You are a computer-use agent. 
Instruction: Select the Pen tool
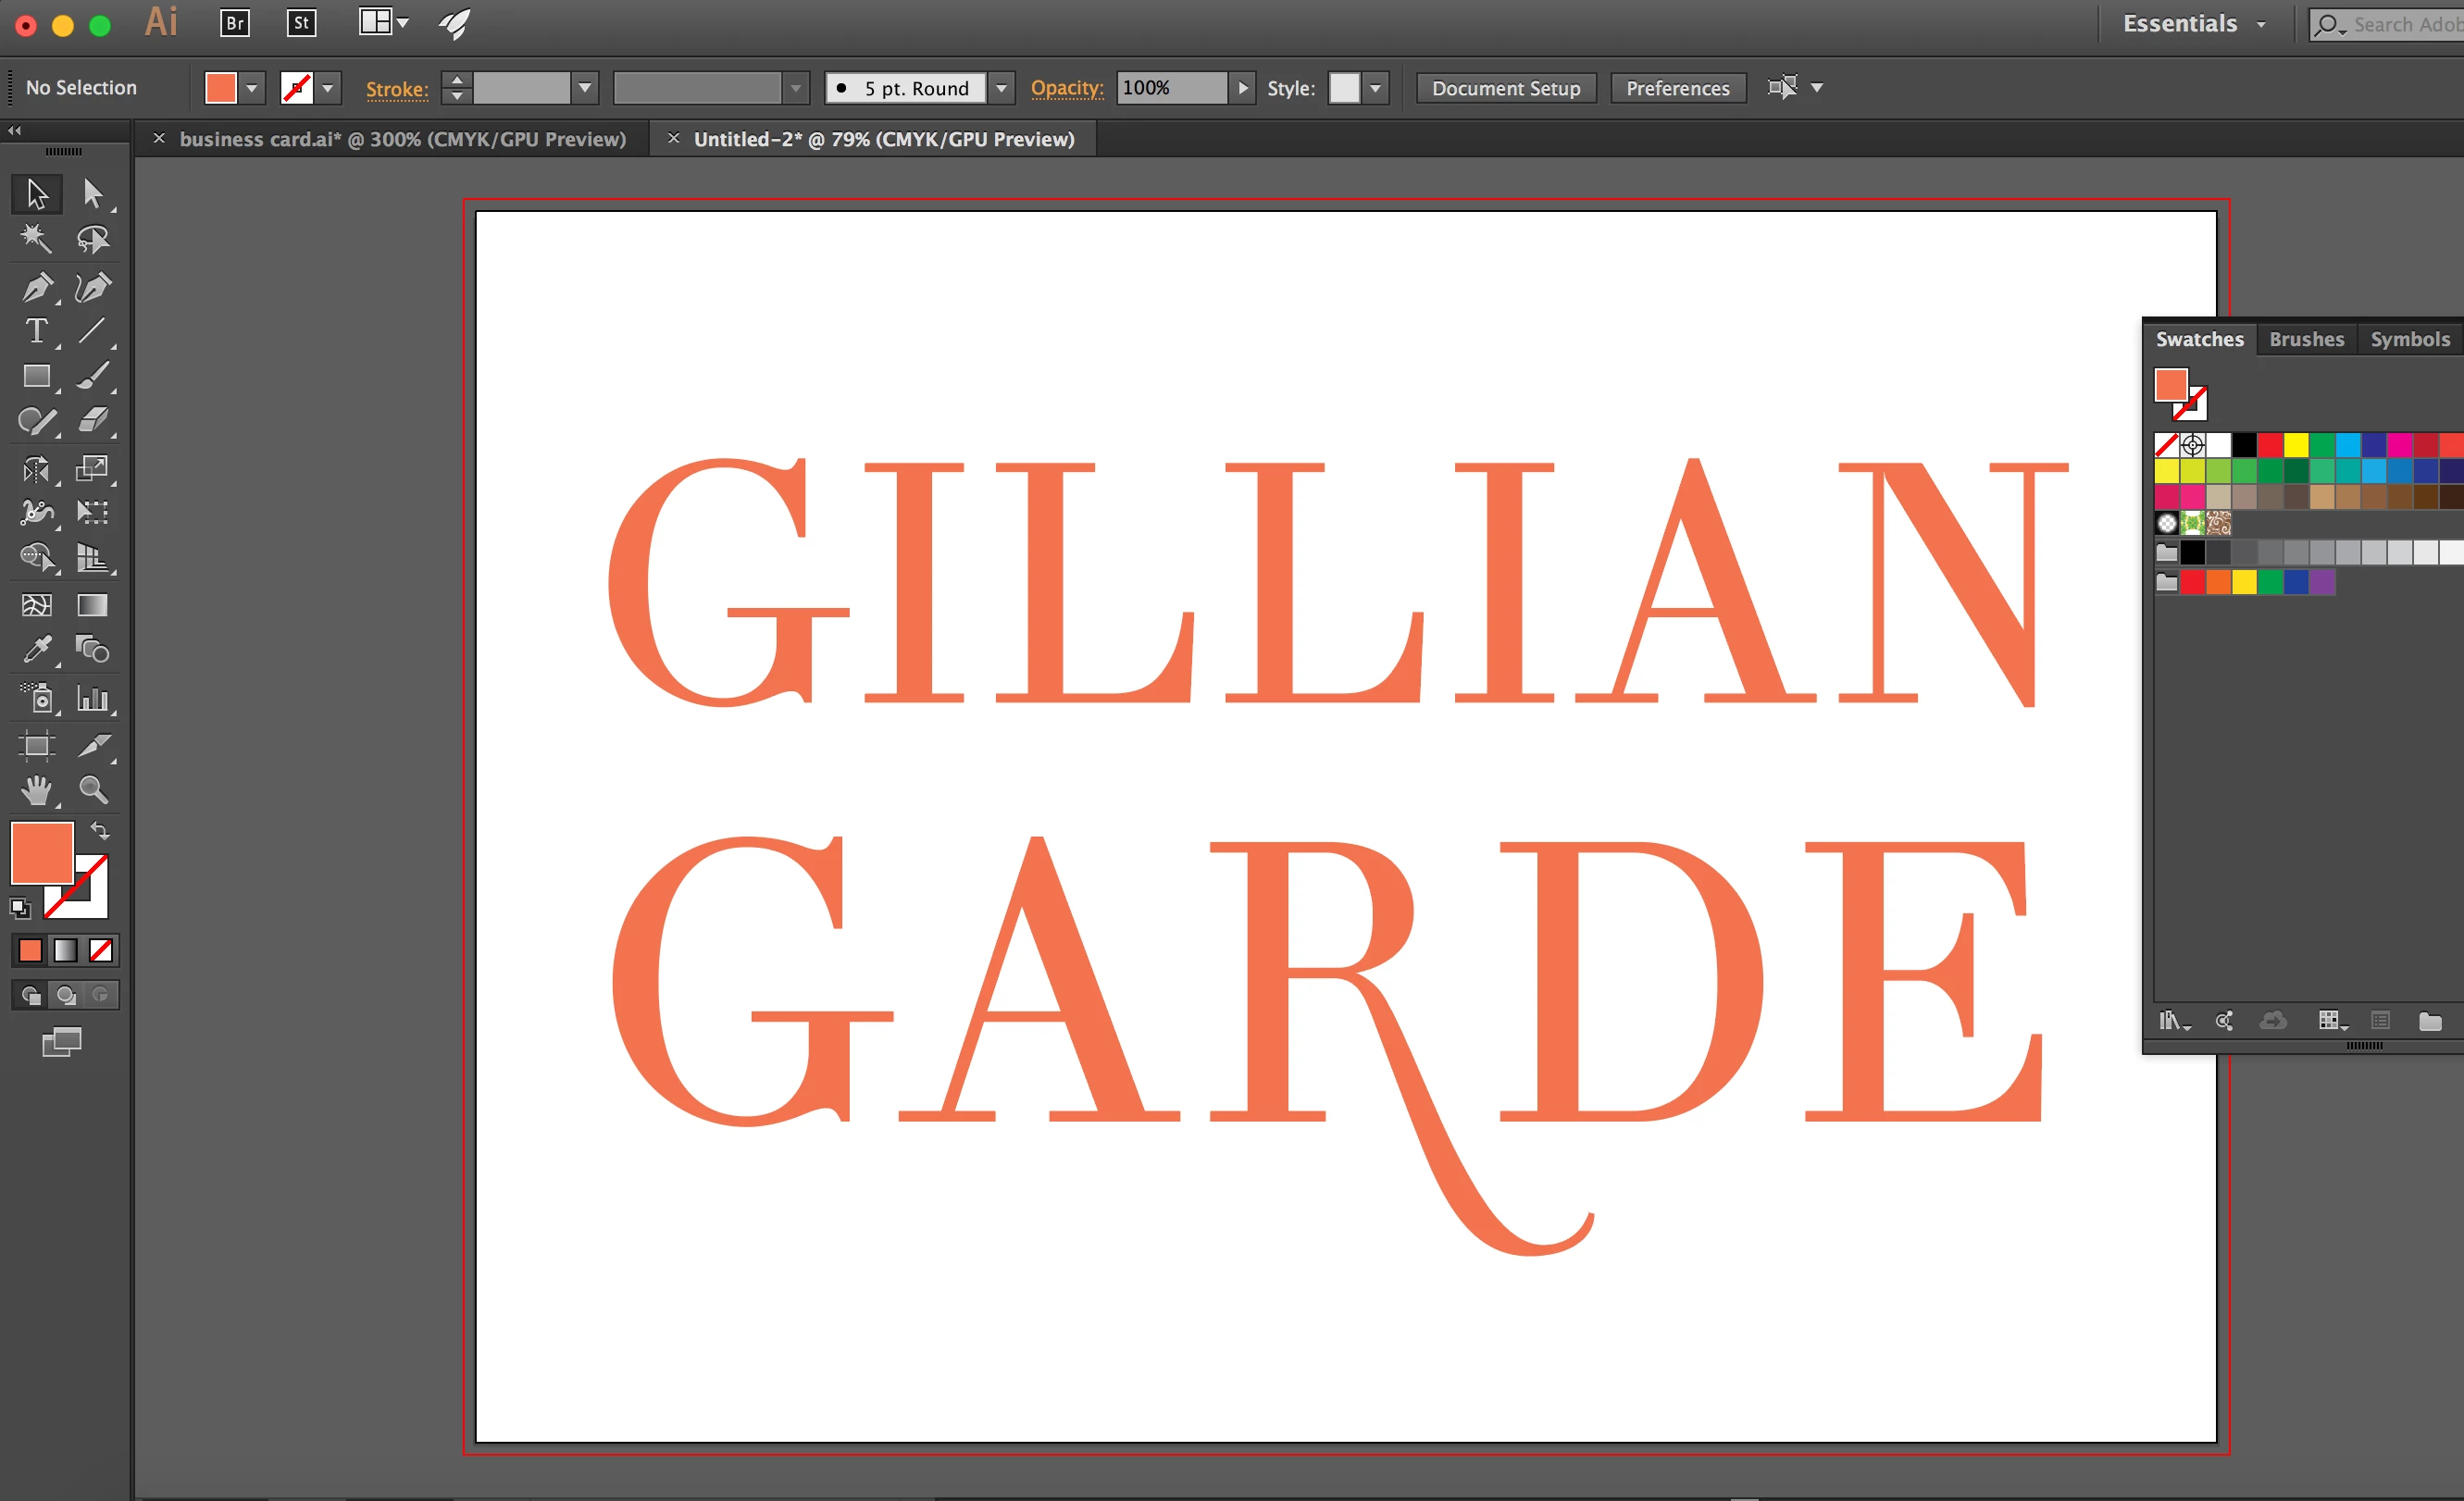pos(37,288)
